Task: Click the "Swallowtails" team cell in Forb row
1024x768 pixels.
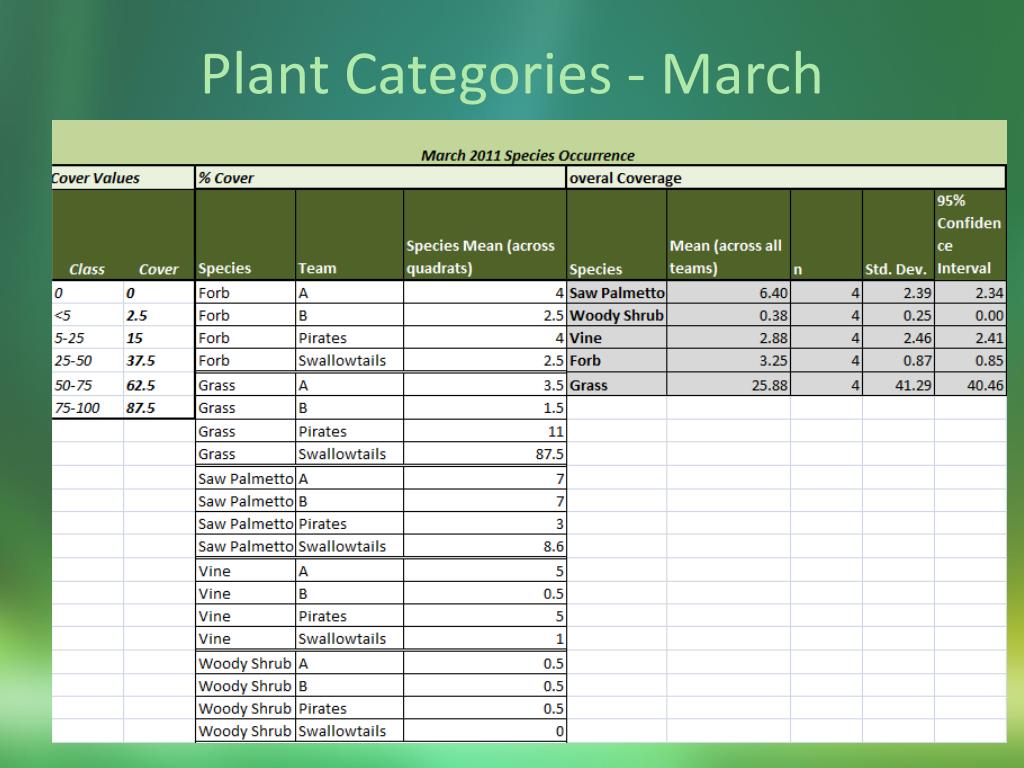Action: pos(342,360)
